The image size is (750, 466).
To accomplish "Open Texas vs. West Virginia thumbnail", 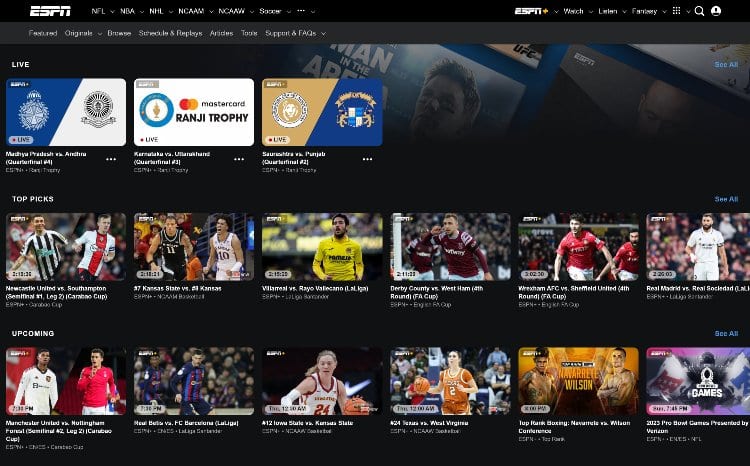I will click(x=451, y=381).
